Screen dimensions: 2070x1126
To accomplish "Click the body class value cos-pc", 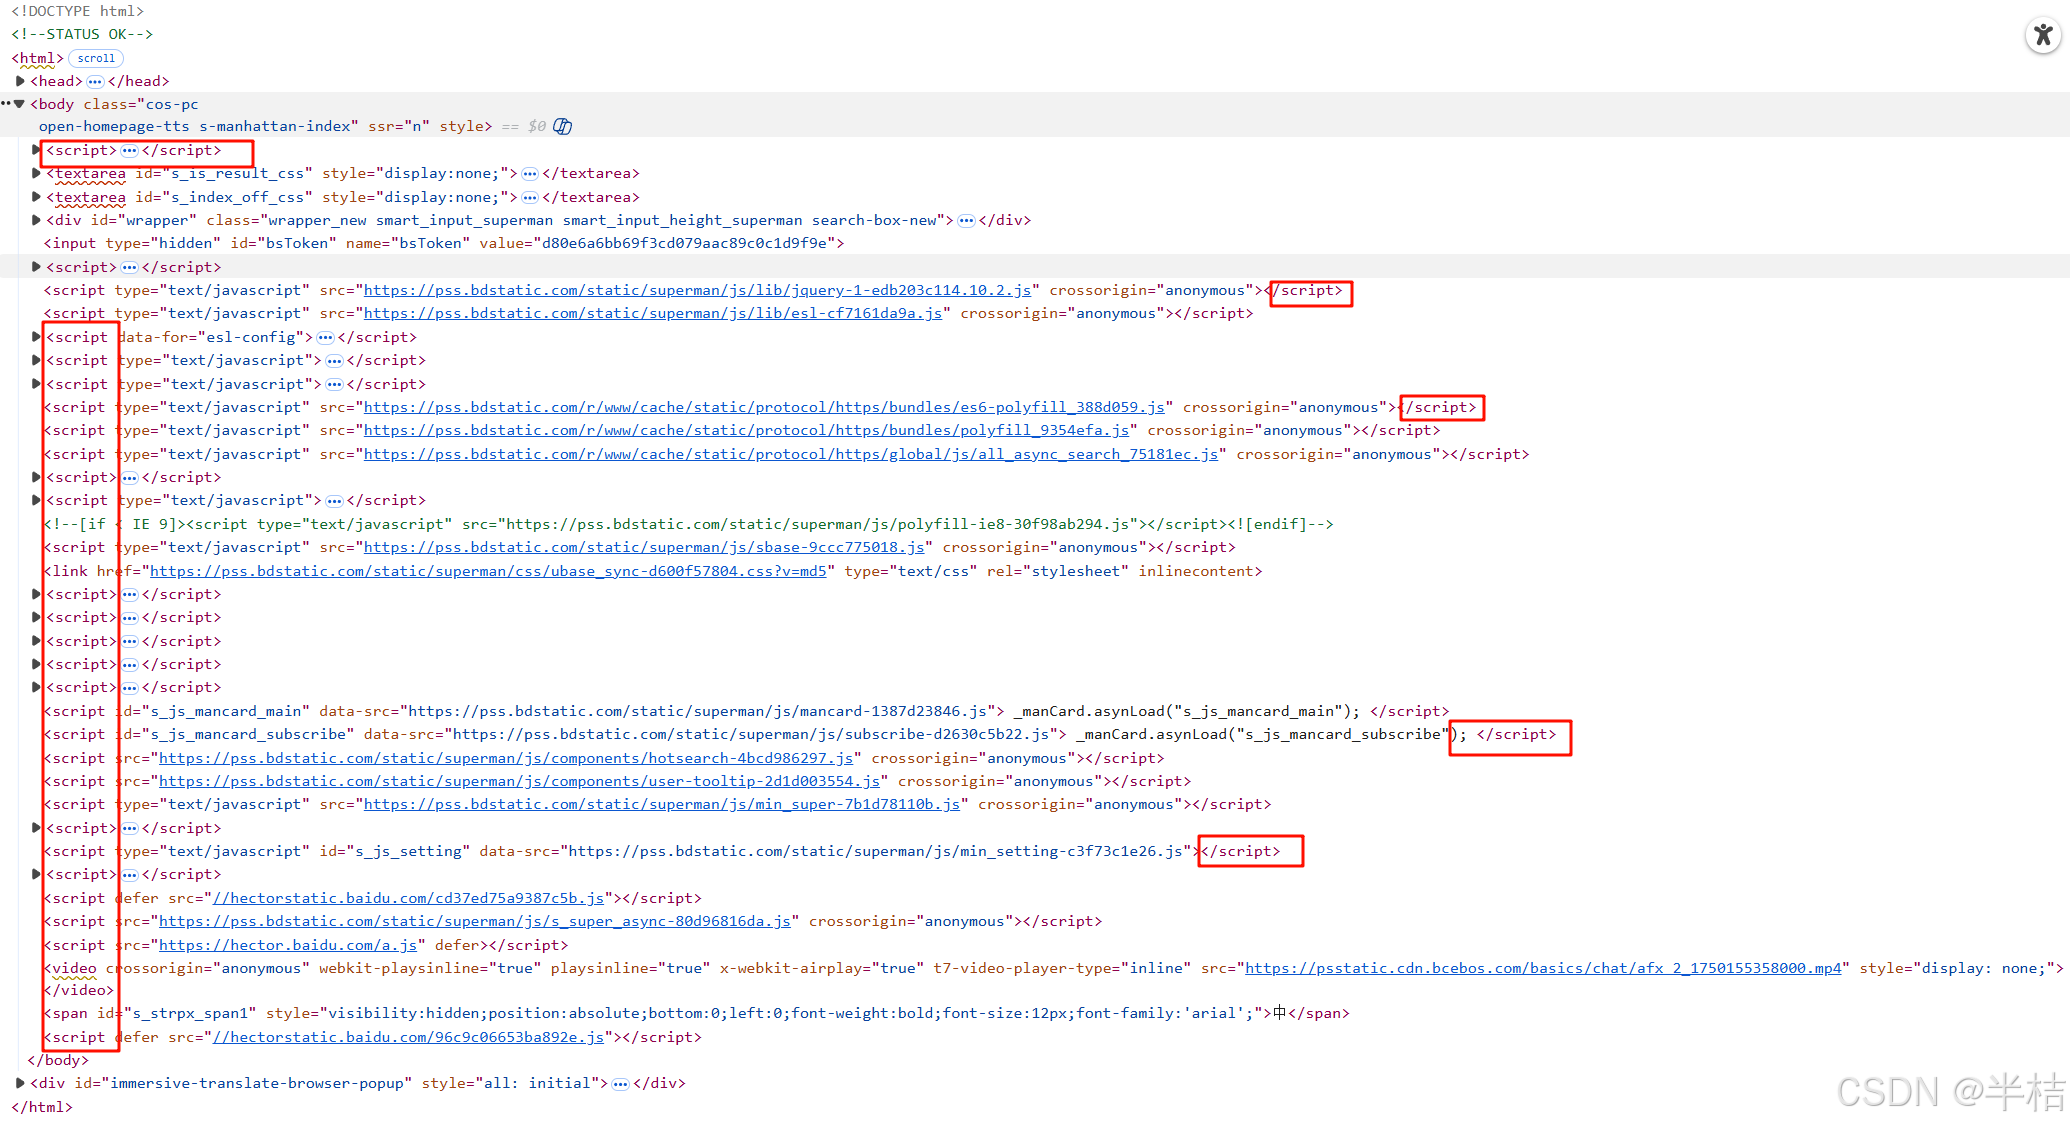I will [172, 104].
